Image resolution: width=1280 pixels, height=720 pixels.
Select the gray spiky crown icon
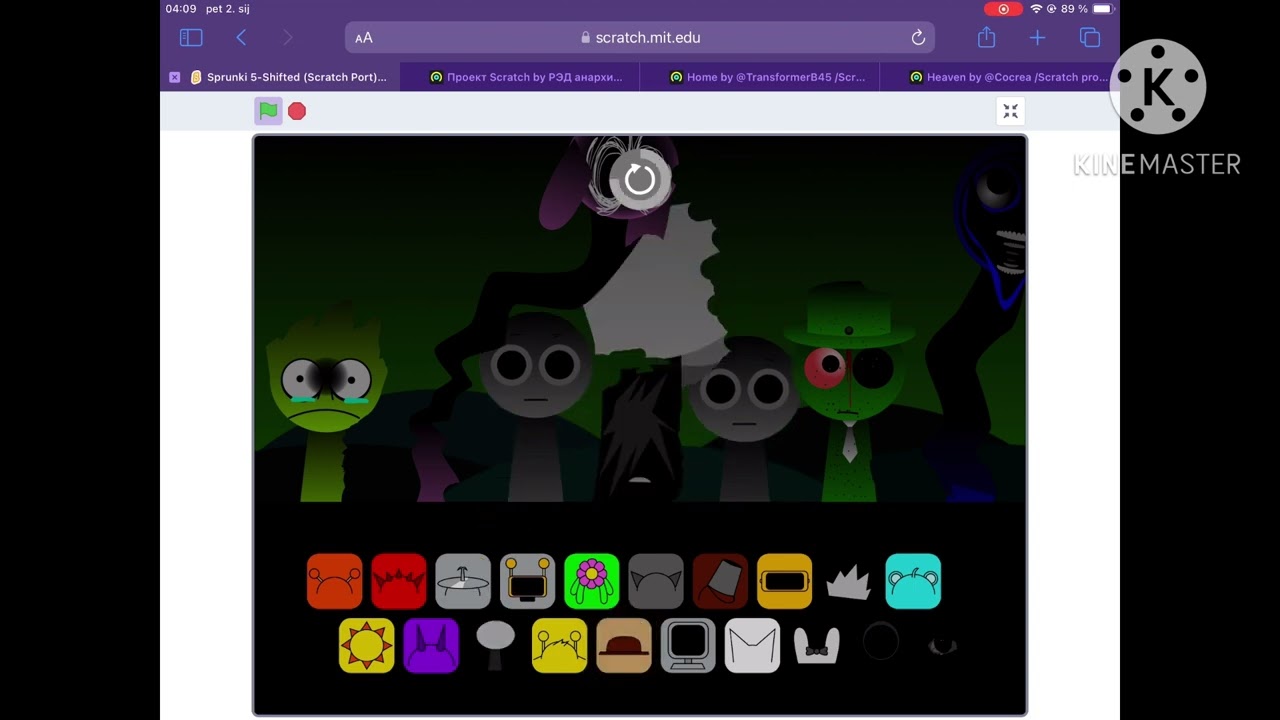coord(848,583)
